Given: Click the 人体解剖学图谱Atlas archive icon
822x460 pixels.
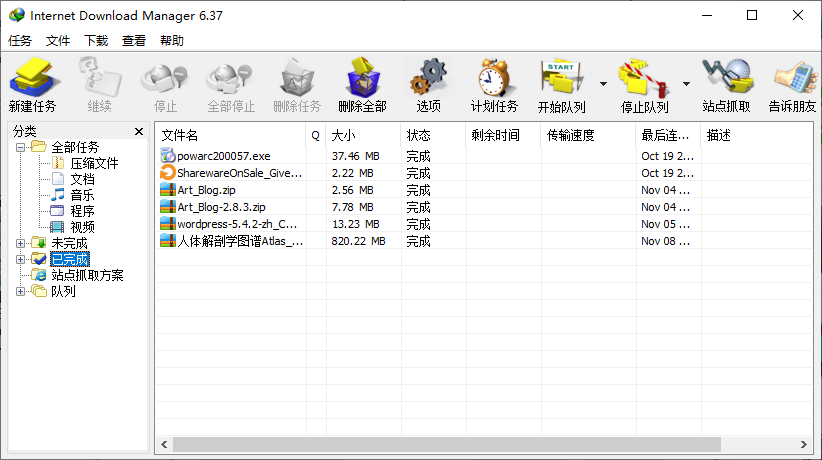Looking at the screenshot, I should pyautogui.click(x=167, y=240).
